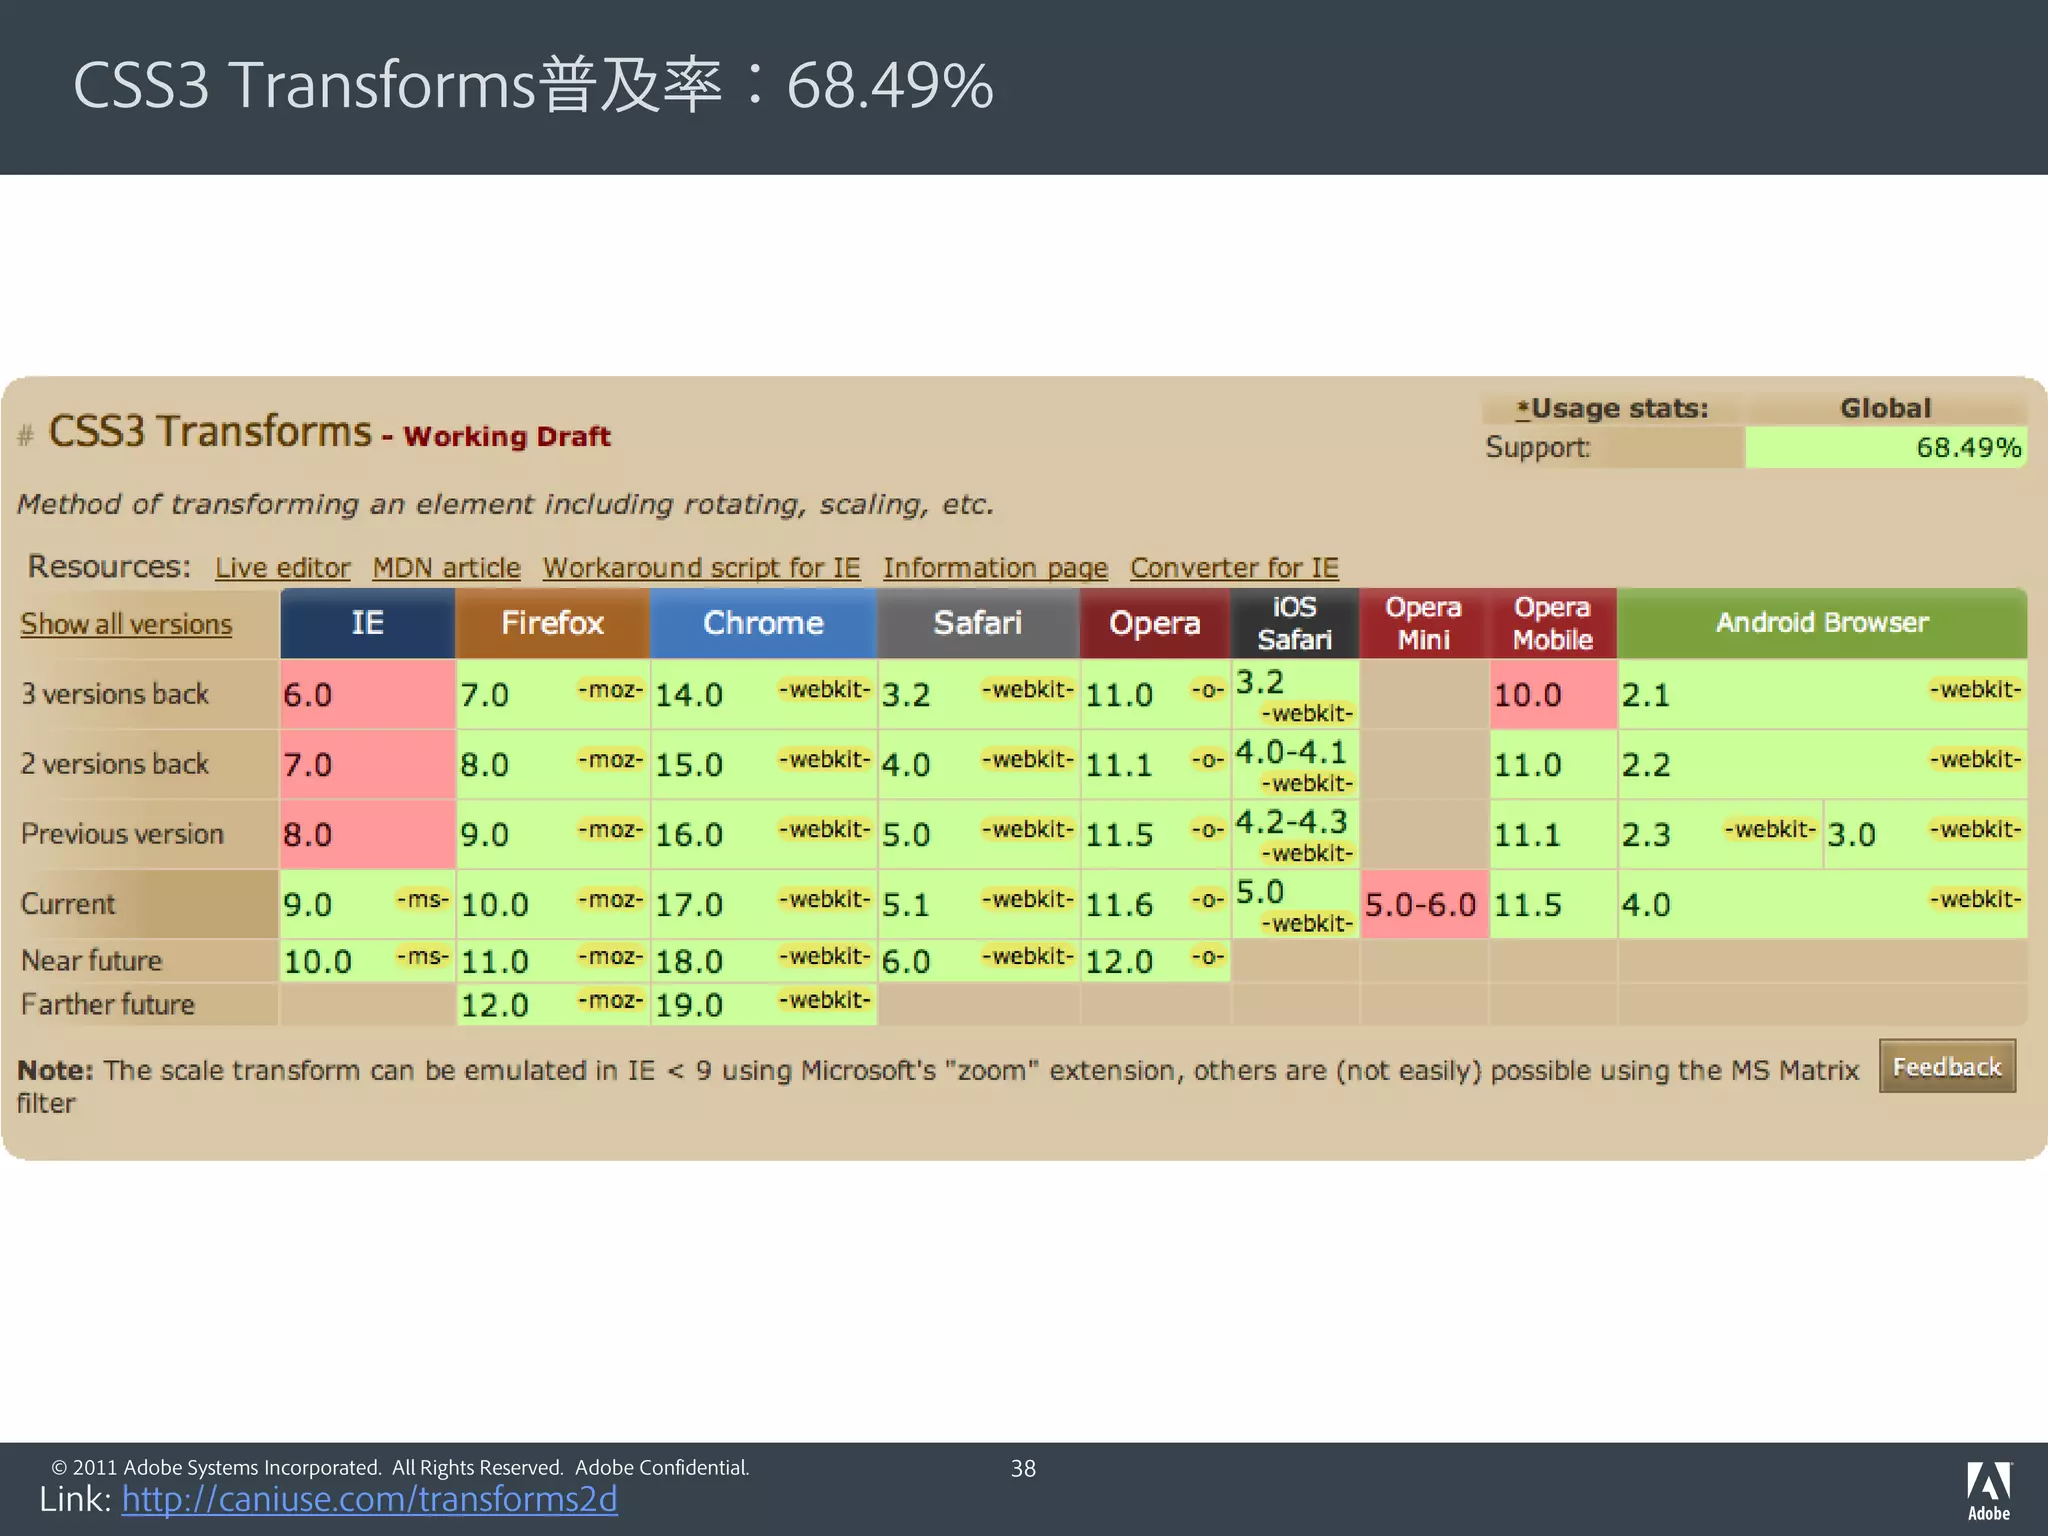Image resolution: width=2048 pixels, height=1536 pixels.
Task: Click the '3 versions back' row label
Action: pos(115,694)
